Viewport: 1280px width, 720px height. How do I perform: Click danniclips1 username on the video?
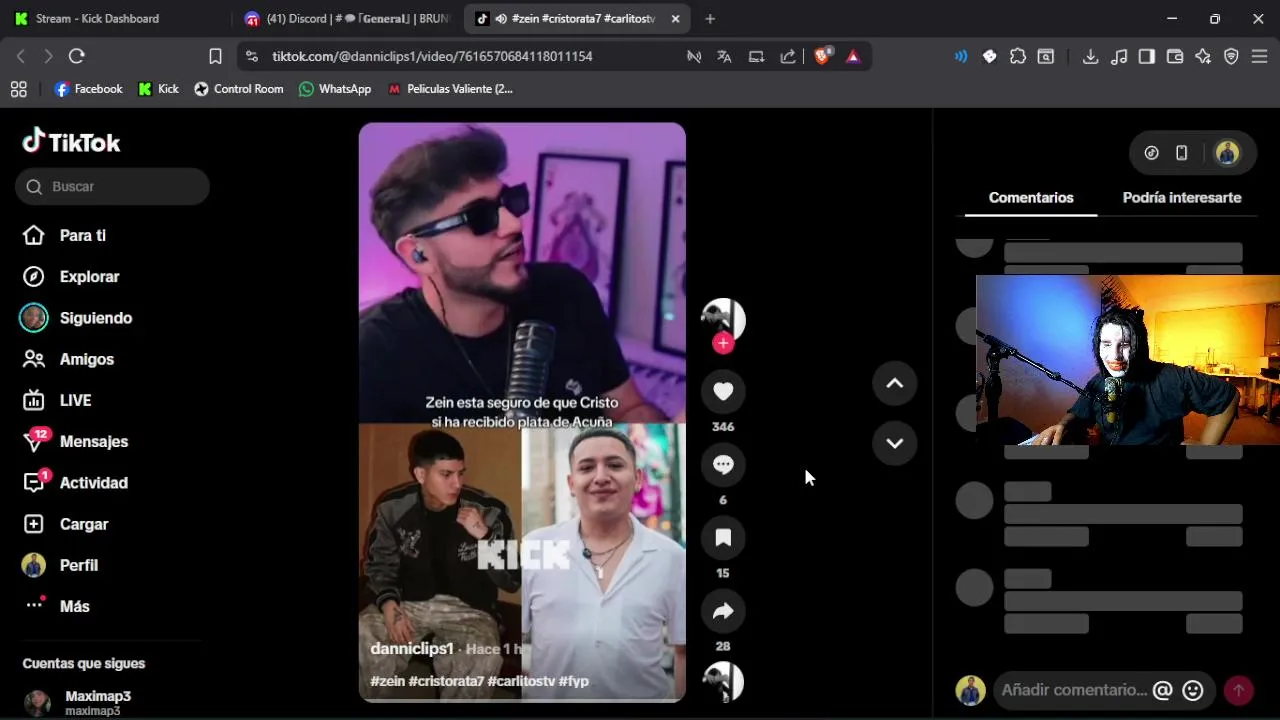coord(412,649)
